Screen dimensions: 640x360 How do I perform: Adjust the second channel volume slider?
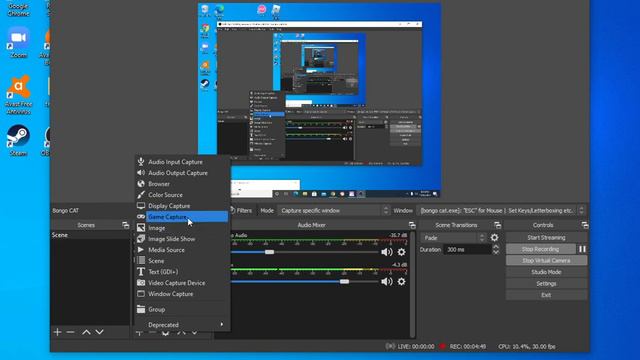point(344,282)
